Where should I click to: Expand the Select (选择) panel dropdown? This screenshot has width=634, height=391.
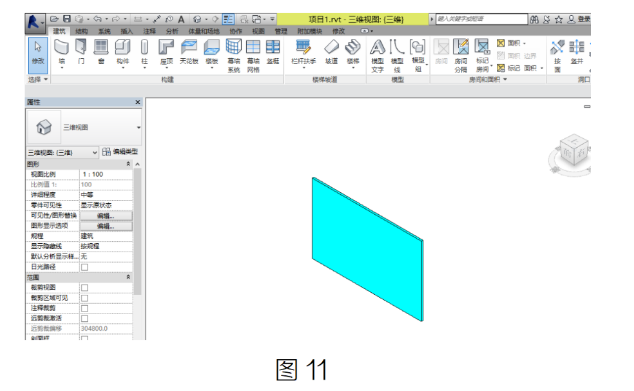click(x=38, y=79)
